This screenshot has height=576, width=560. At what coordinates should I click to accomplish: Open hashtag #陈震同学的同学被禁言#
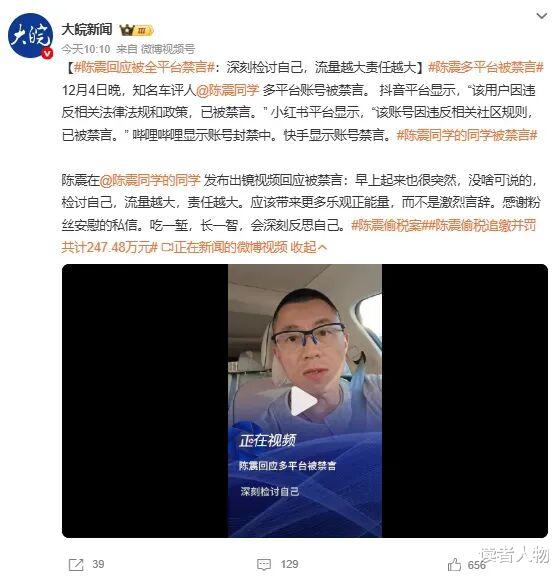click(467, 135)
